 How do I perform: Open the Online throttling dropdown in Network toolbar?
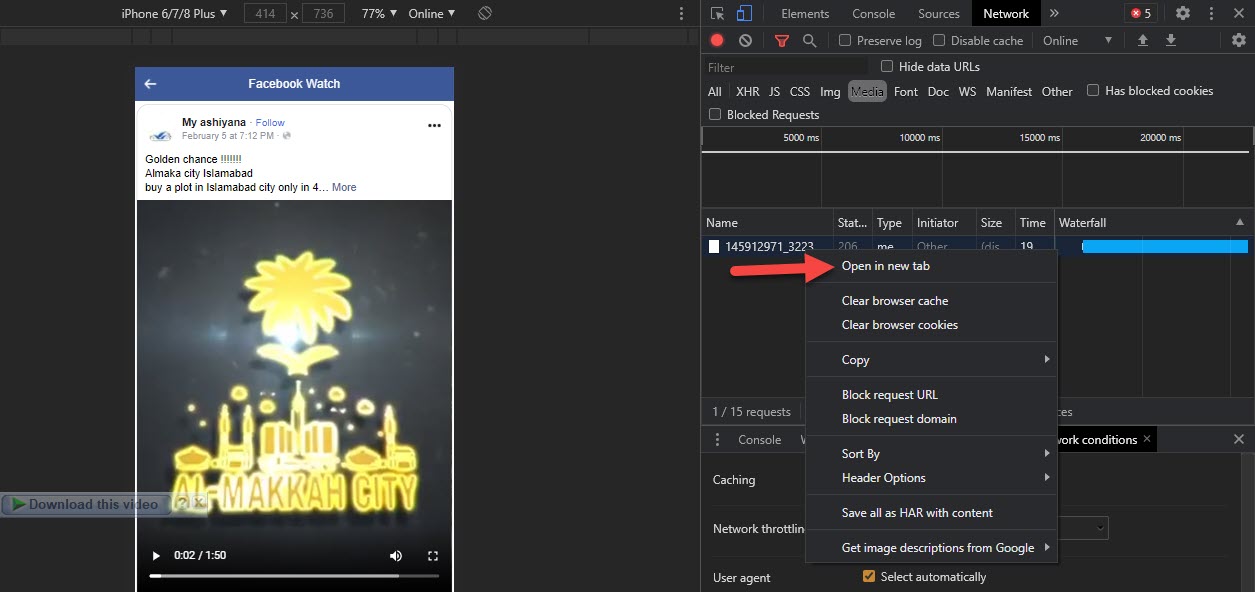[1077, 41]
